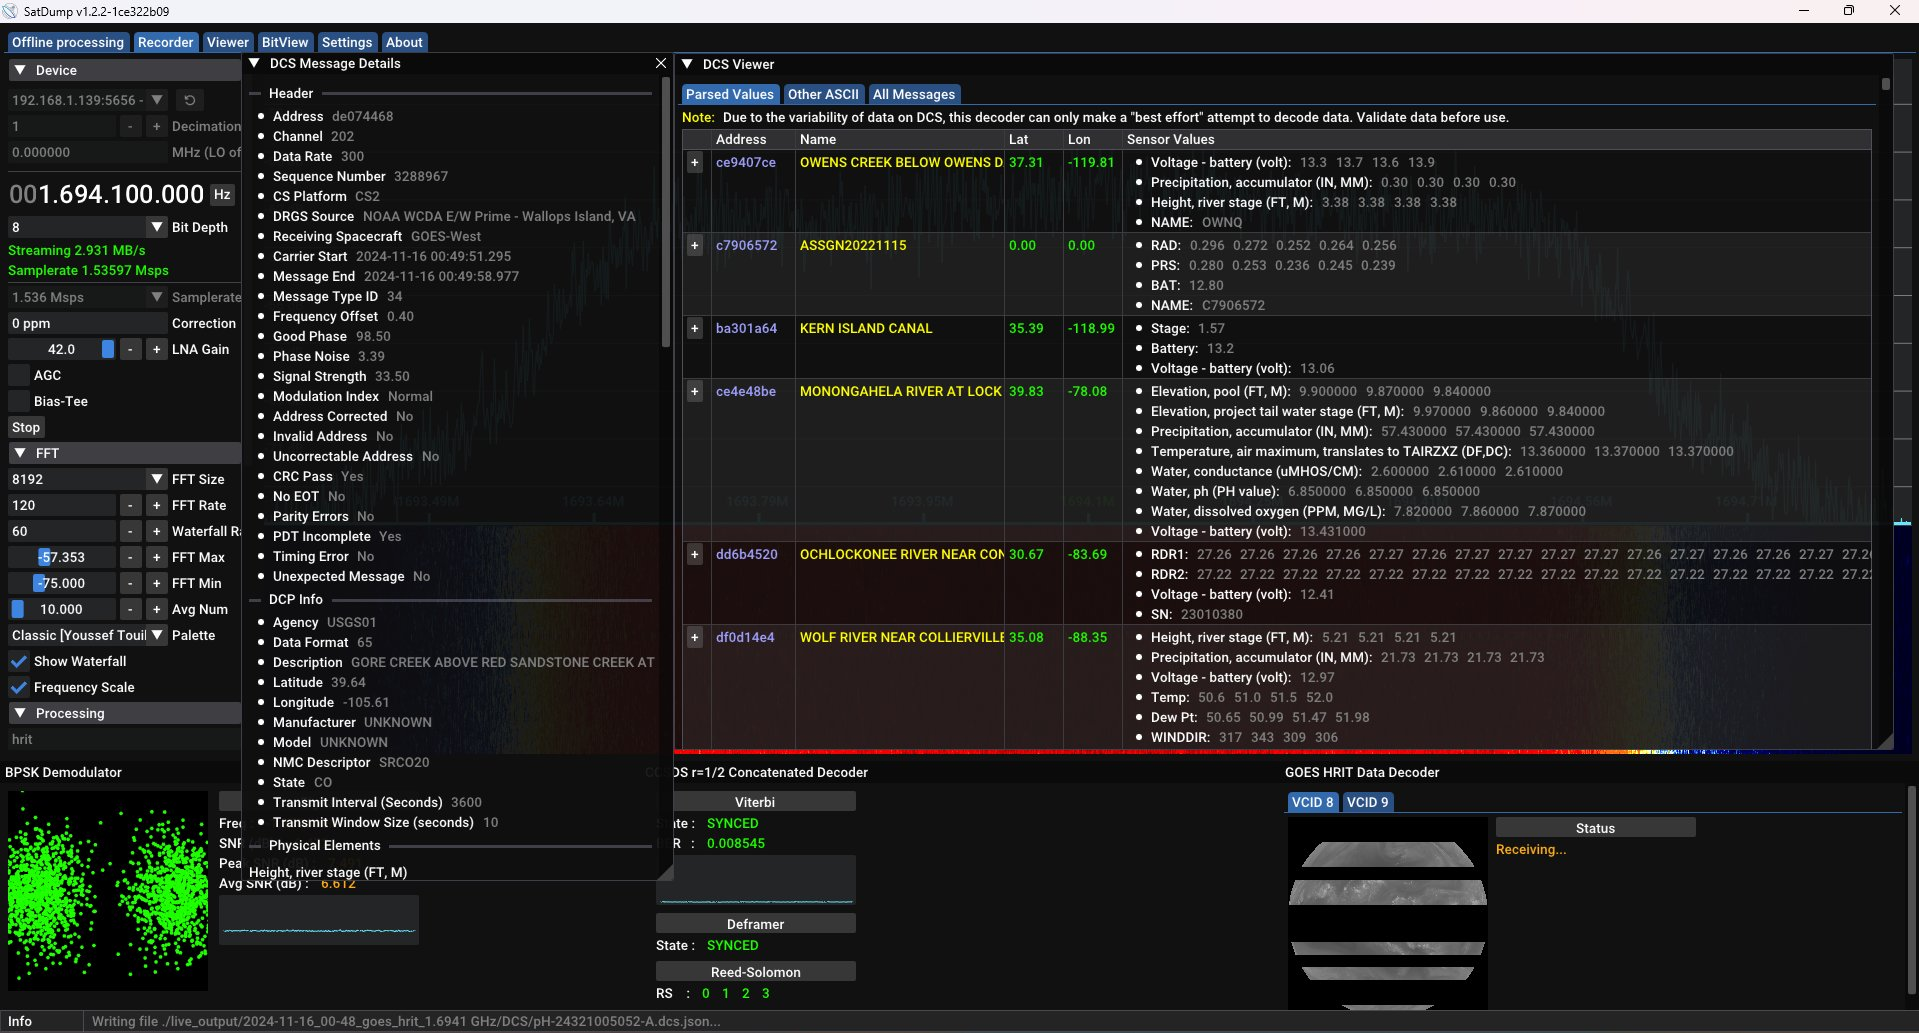
Task: Click the DCS Message Details vertical scrollbar
Action: pos(666,212)
